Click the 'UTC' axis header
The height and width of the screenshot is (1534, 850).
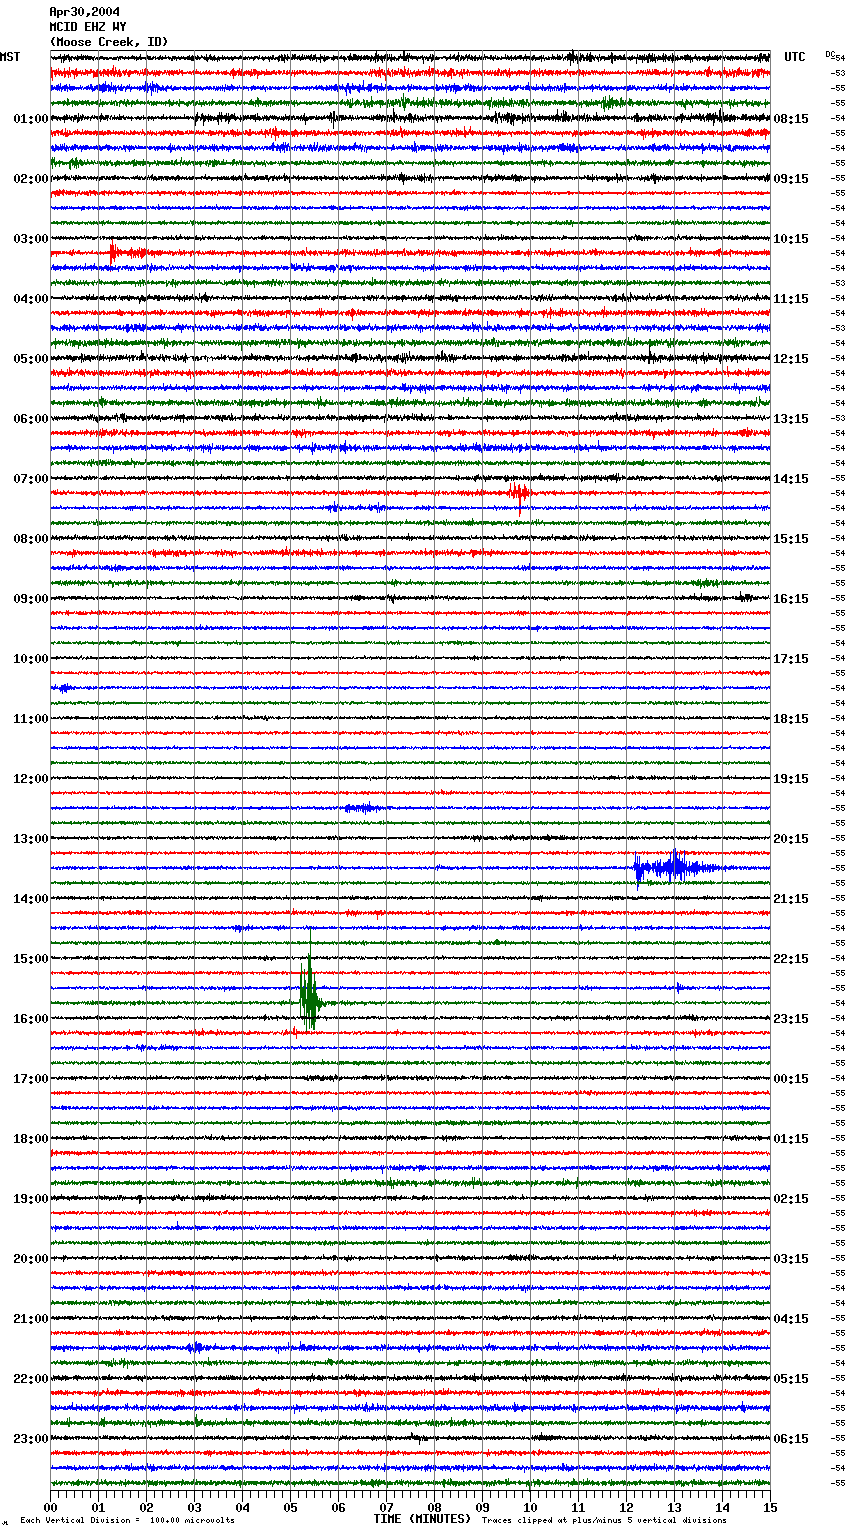[x=795, y=57]
